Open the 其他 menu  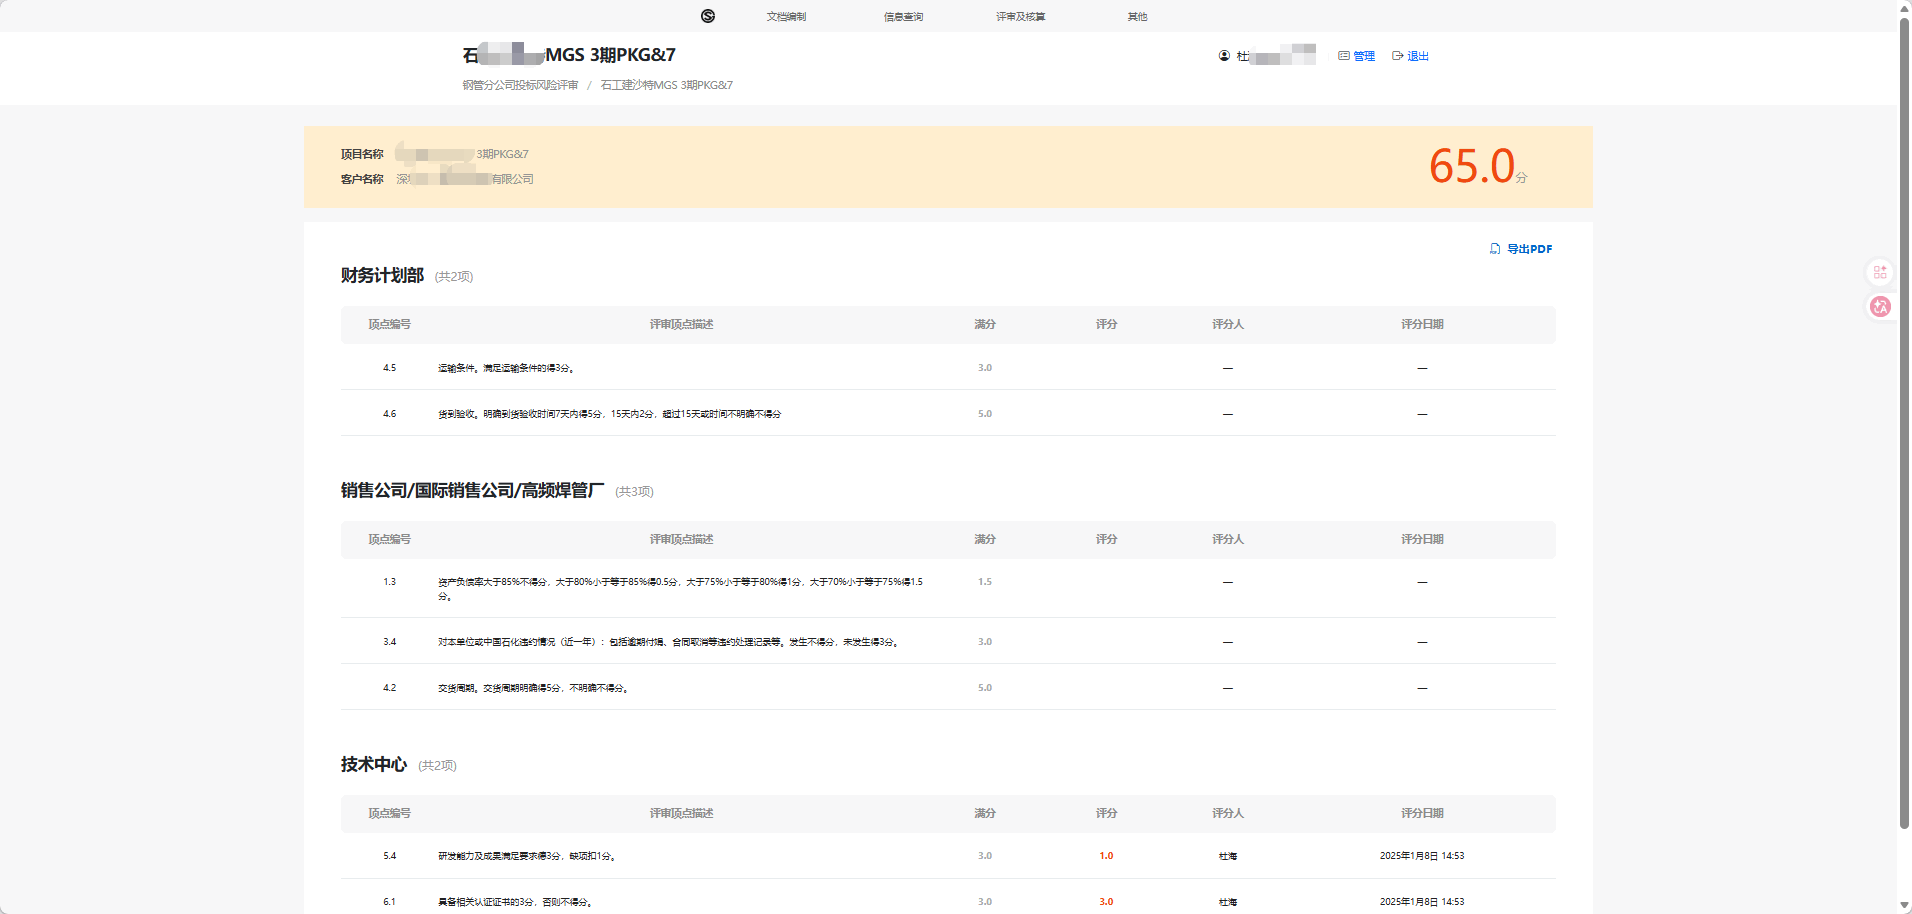(x=1137, y=17)
